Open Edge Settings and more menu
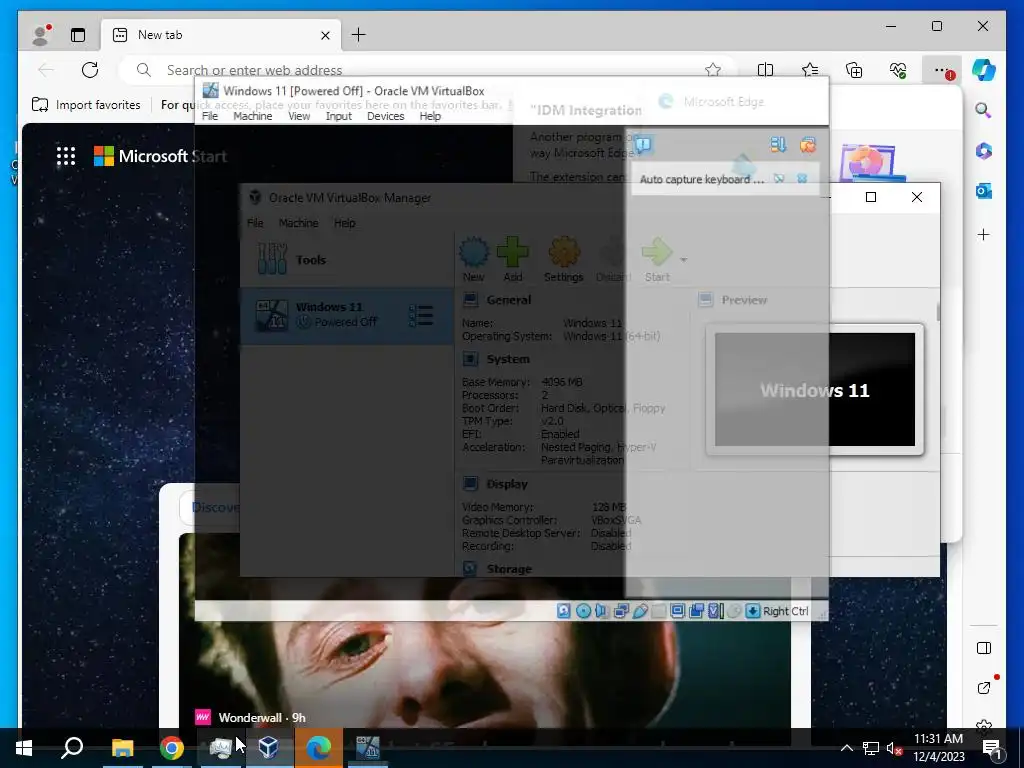The image size is (1024, 768). click(941, 70)
